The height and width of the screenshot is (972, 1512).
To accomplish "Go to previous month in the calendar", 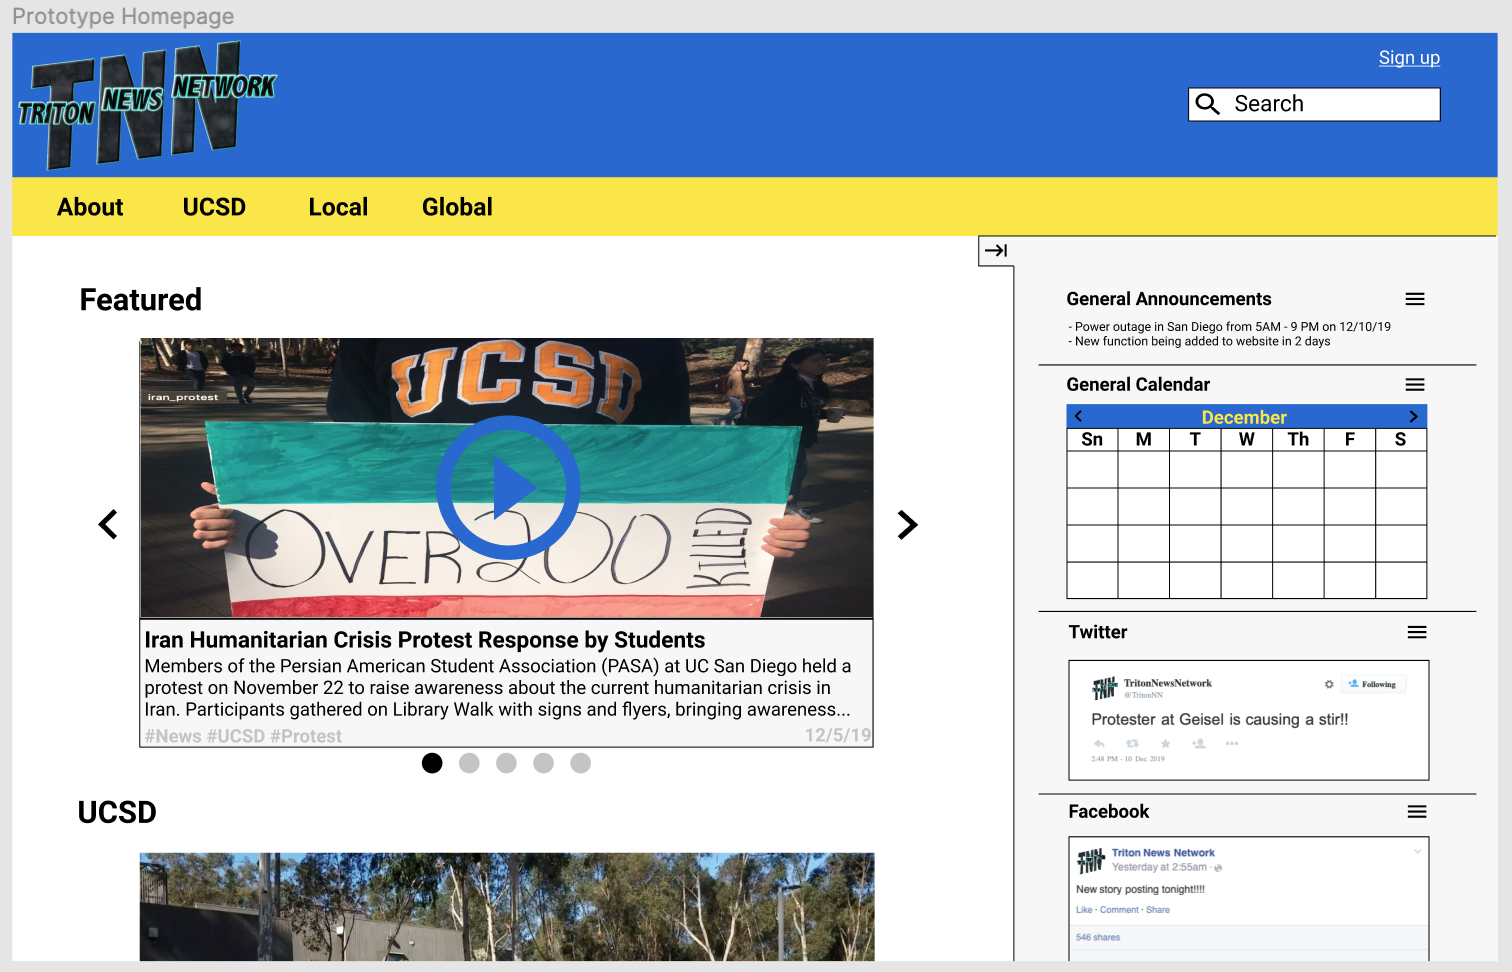I will pos(1078,416).
